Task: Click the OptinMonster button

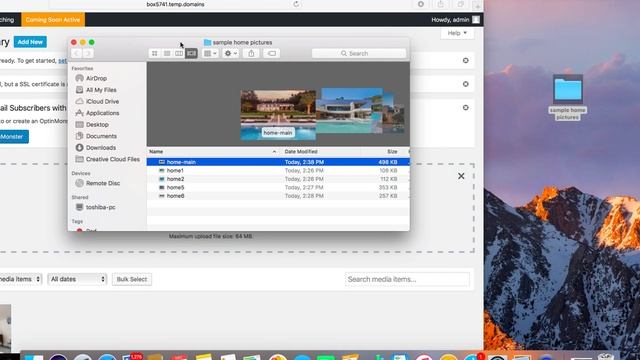Action: click(x=13, y=137)
